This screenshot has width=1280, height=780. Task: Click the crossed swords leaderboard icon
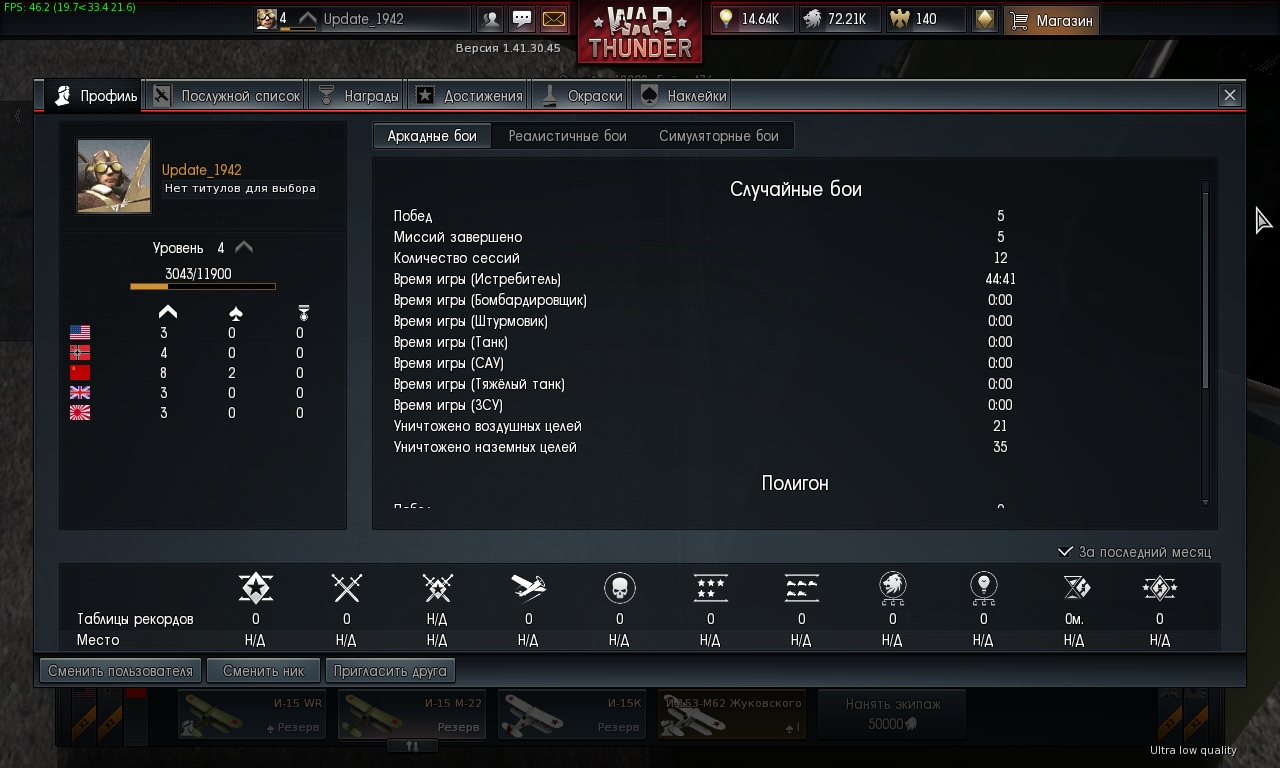coord(346,588)
